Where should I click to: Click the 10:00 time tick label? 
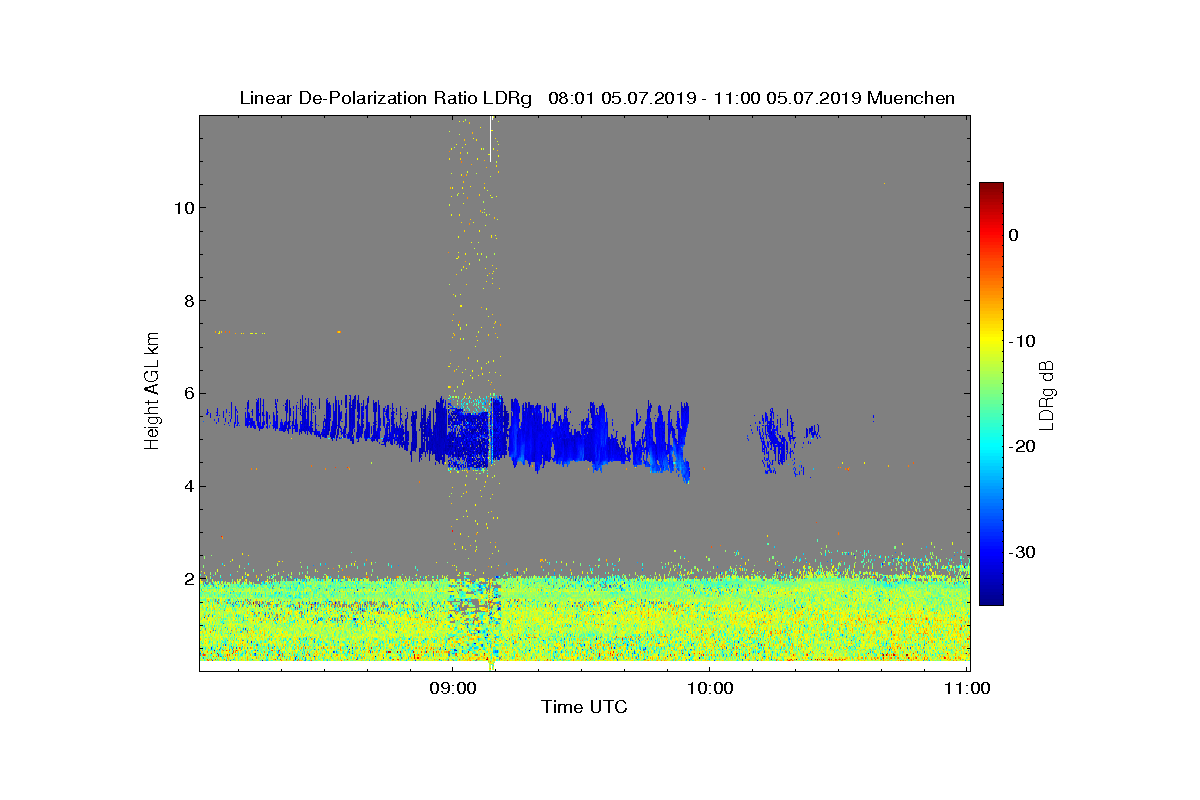point(709,688)
